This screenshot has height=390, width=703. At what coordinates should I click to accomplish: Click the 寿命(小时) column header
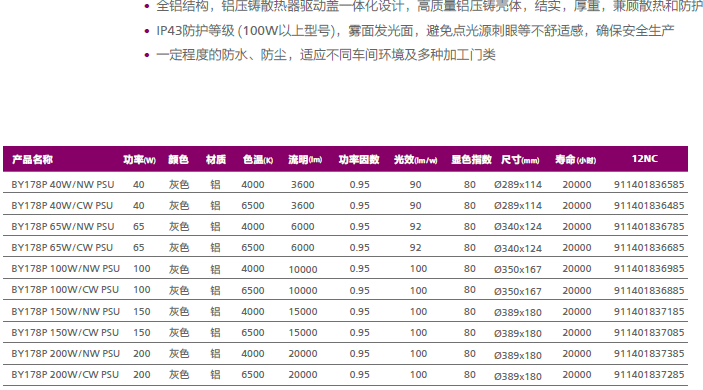pyautogui.click(x=575, y=160)
